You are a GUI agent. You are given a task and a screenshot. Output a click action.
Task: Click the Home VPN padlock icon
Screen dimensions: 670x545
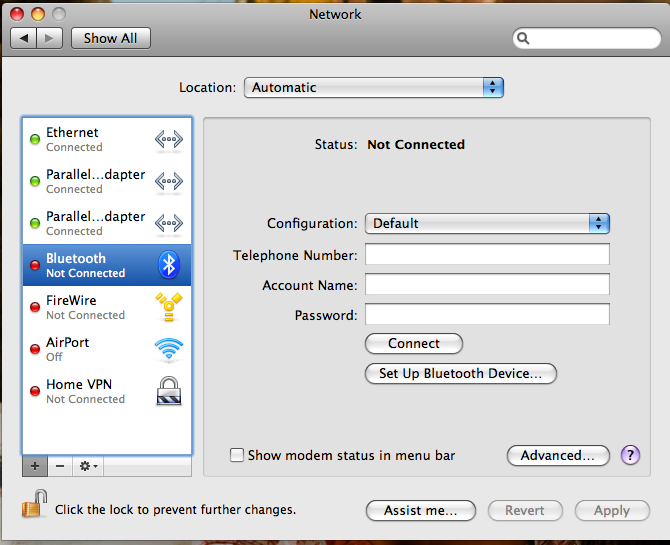pyautogui.click(x=169, y=391)
